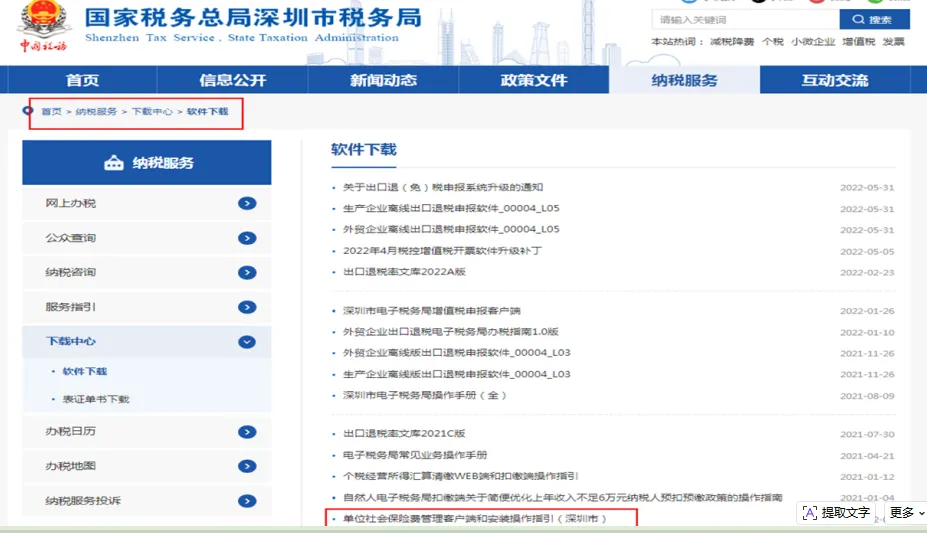The image size is (927, 533).
Task: Open 外贸企业离线版出口退税申报软件_00004_L03
Action: [456, 353]
